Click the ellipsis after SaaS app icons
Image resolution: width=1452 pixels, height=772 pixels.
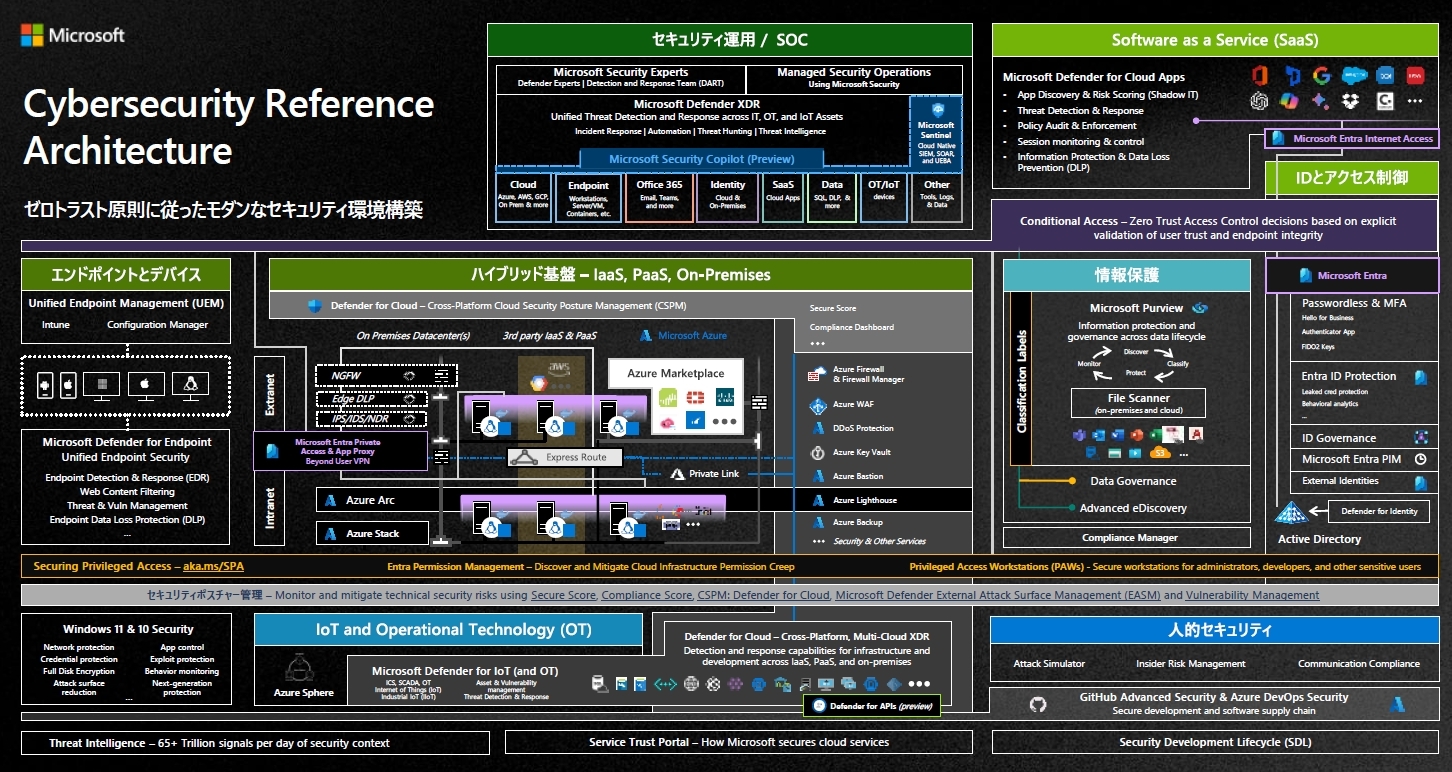click(1414, 101)
